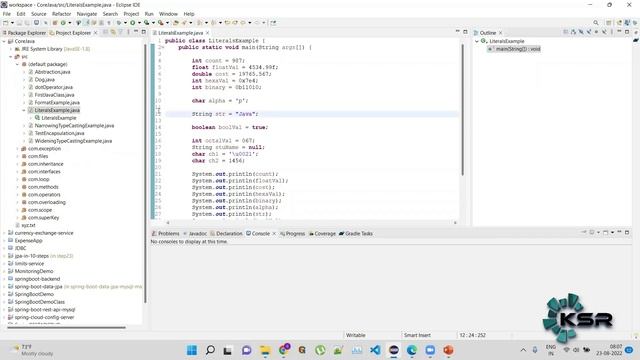Close the Console view tab

[x=274, y=233]
